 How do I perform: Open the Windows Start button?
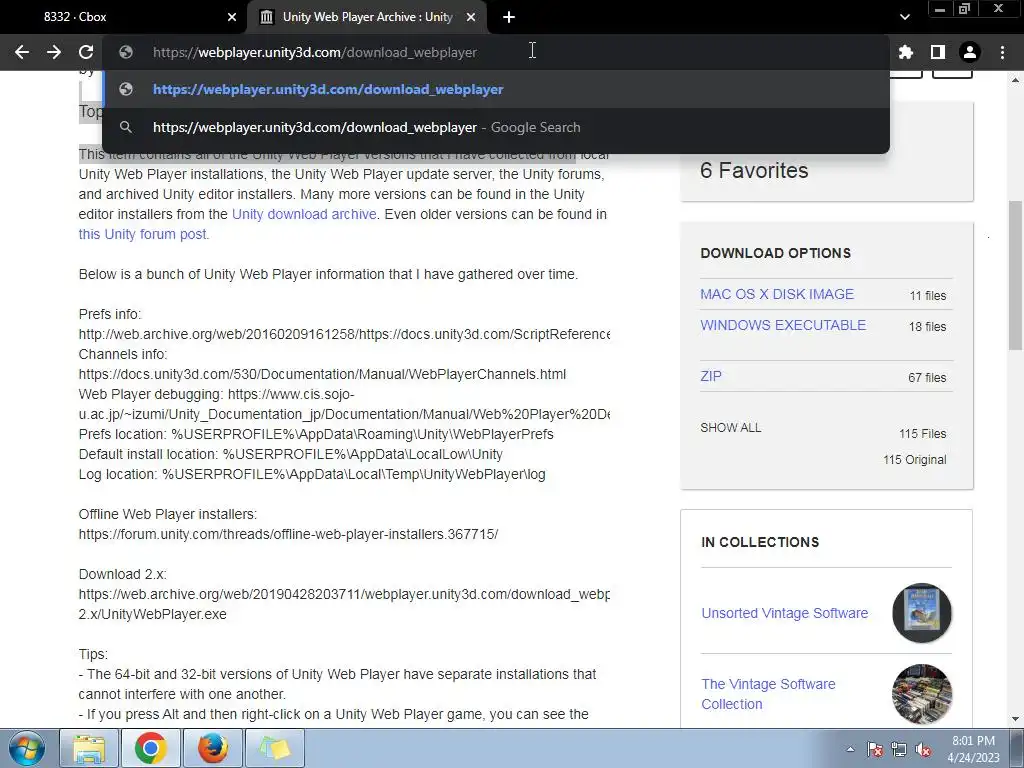pyautogui.click(x=26, y=748)
